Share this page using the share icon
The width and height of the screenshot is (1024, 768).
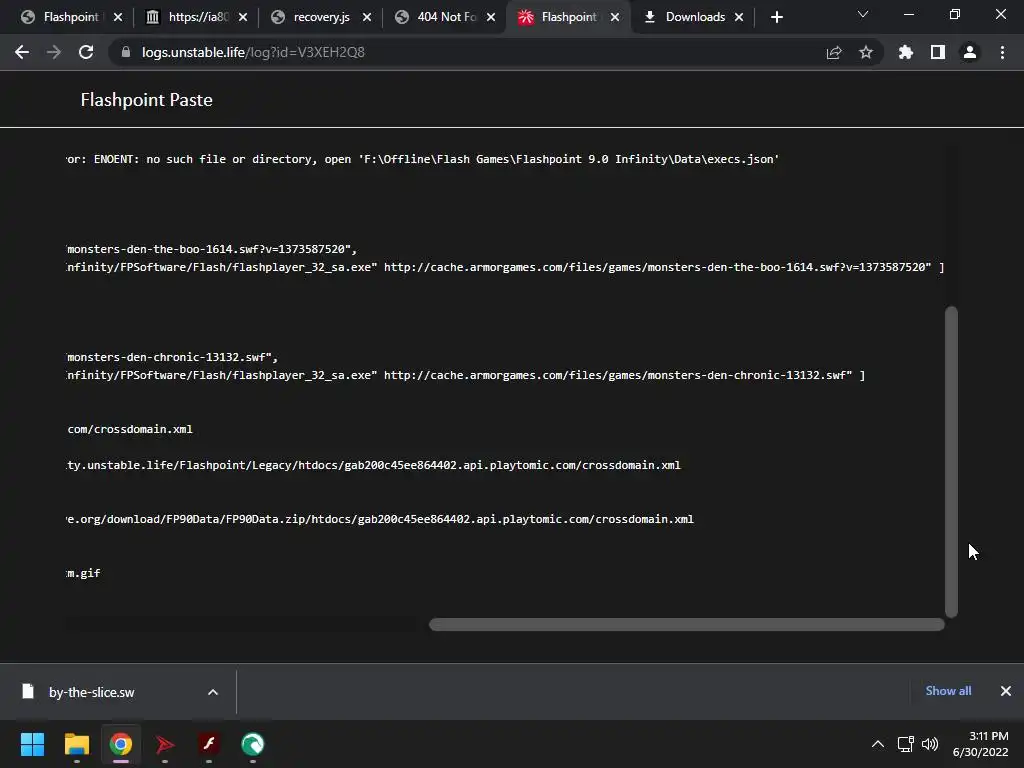[x=834, y=52]
